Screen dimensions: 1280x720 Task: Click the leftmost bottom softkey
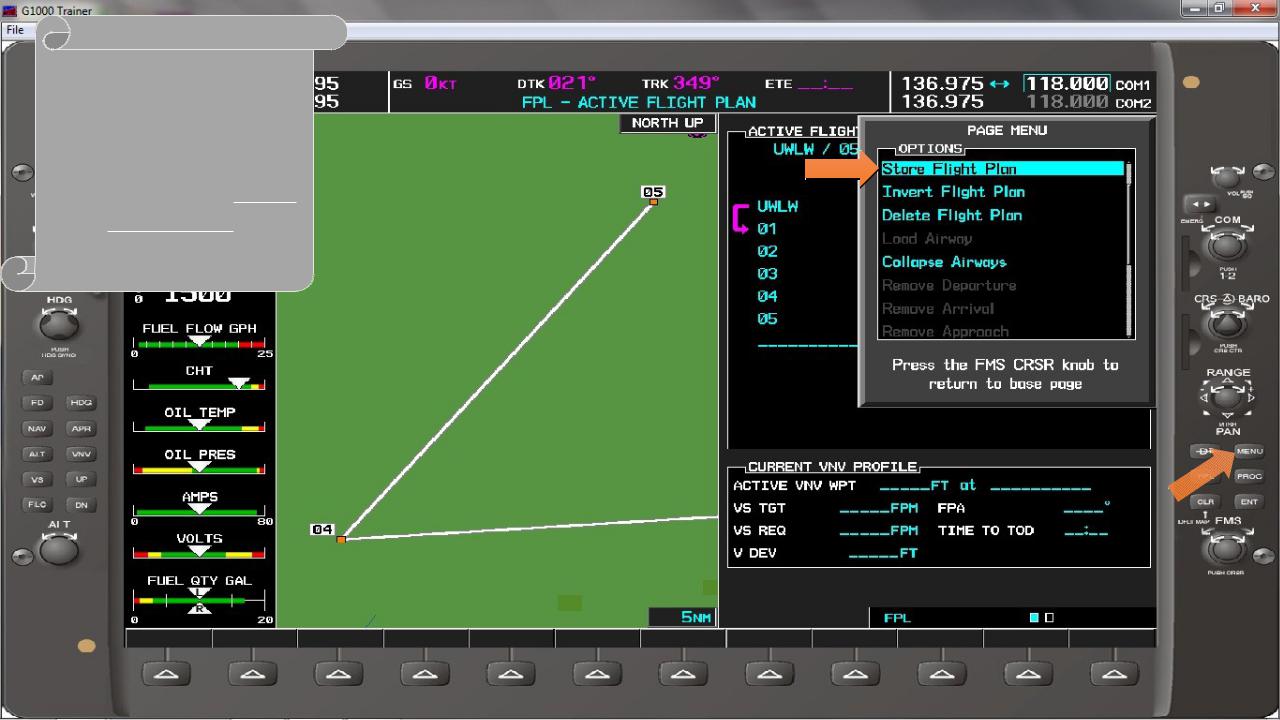pos(168,674)
